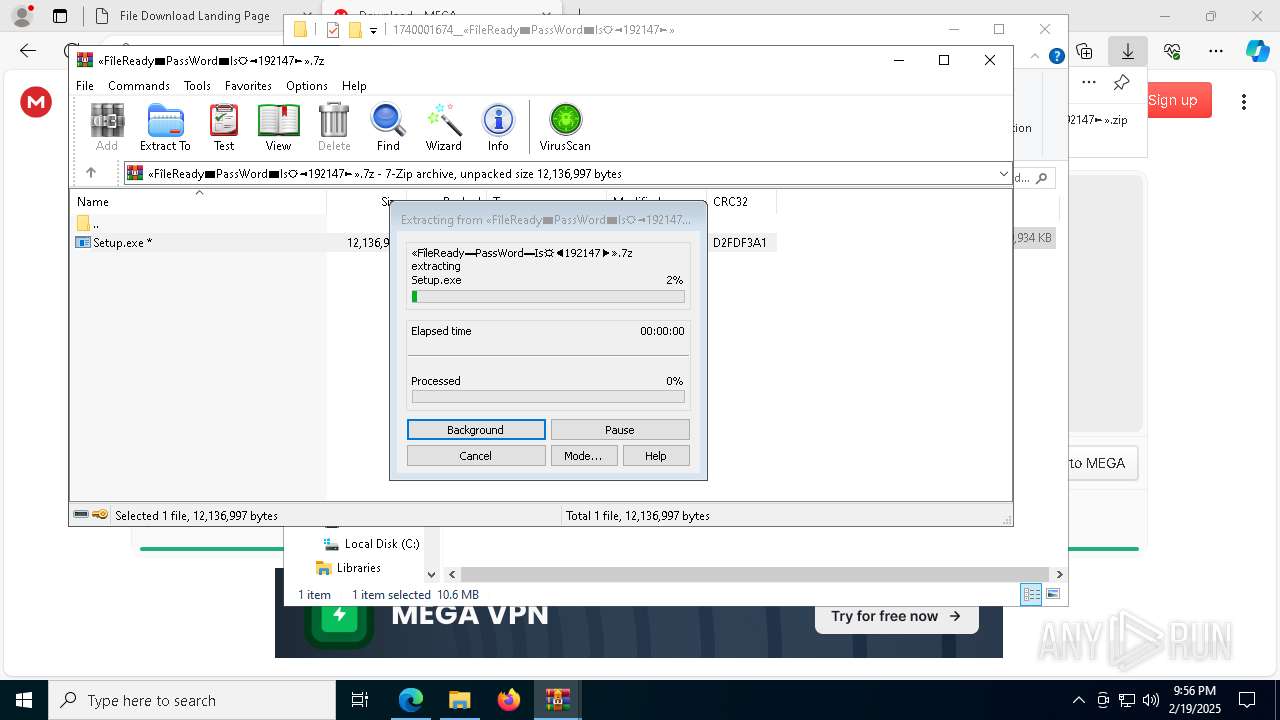Open the Favorites menu
The image size is (1280, 720).
pos(248,86)
